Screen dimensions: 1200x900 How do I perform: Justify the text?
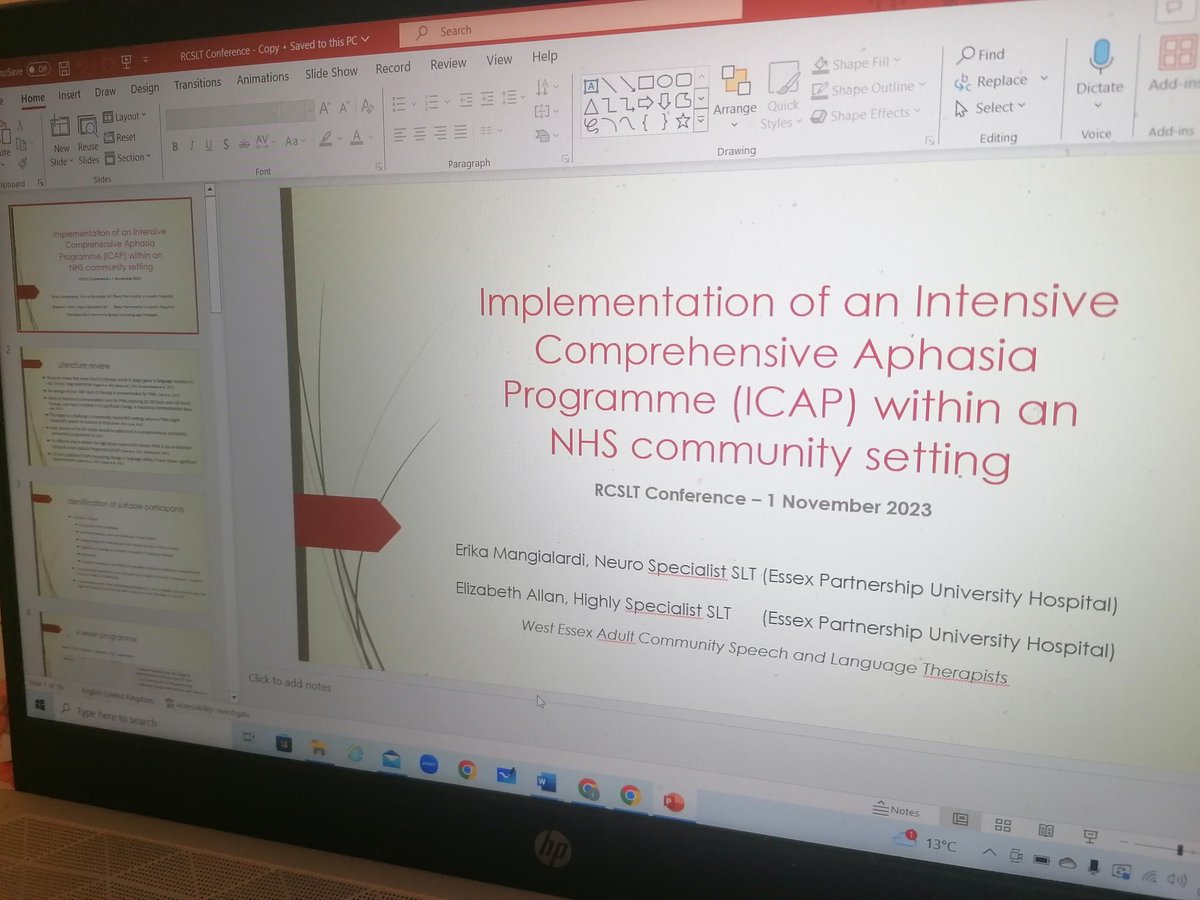coord(461,132)
